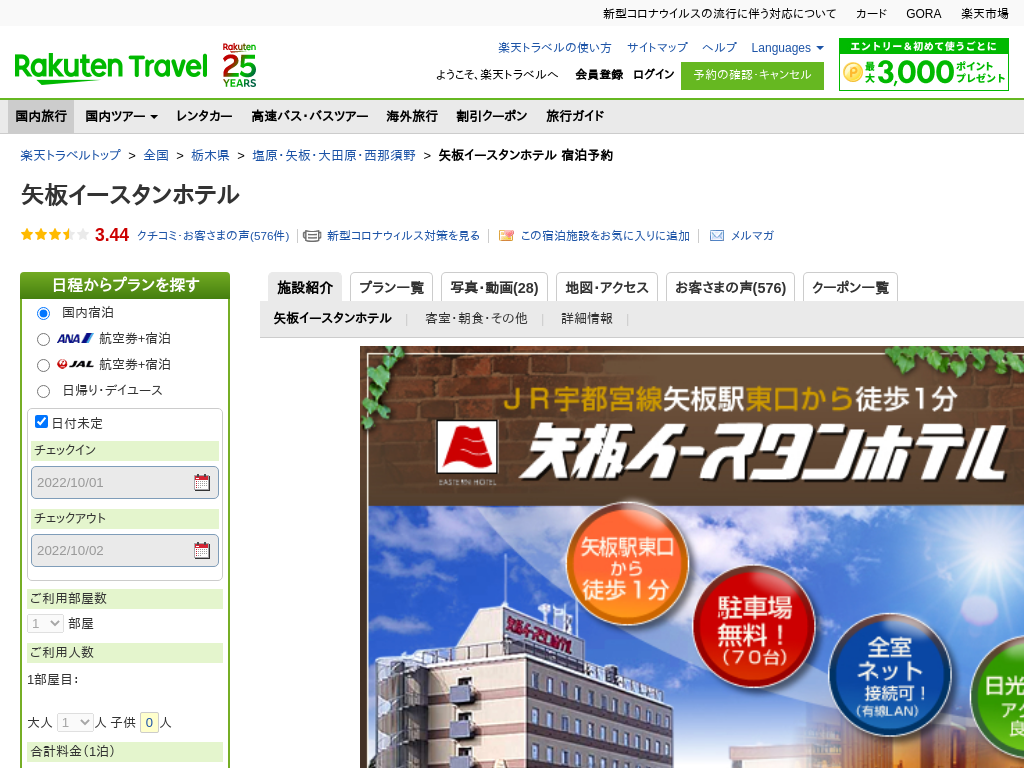
Task: Click the Rakuten Travel logo
Action: point(111,67)
